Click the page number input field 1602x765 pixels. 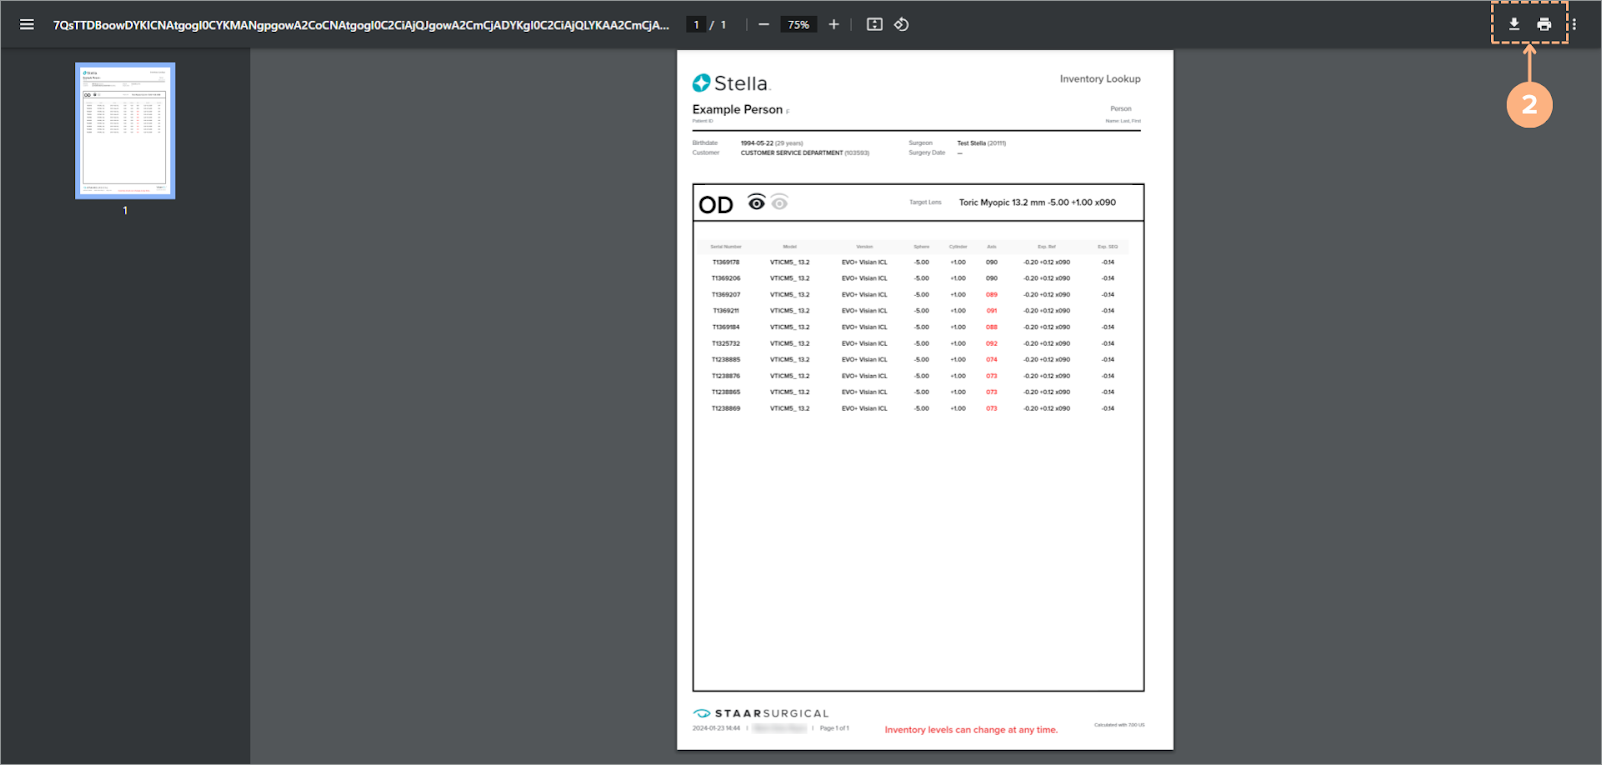coord(696,24)
